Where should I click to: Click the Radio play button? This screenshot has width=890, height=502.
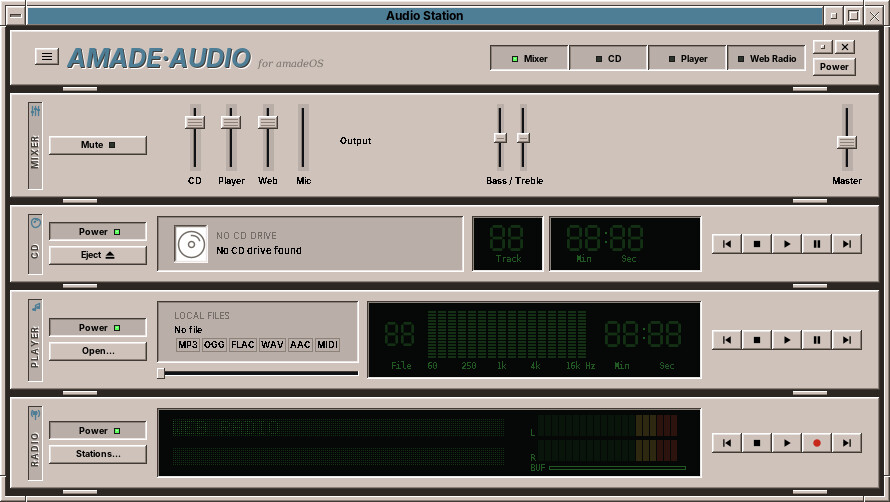click(x=787, y=443)
